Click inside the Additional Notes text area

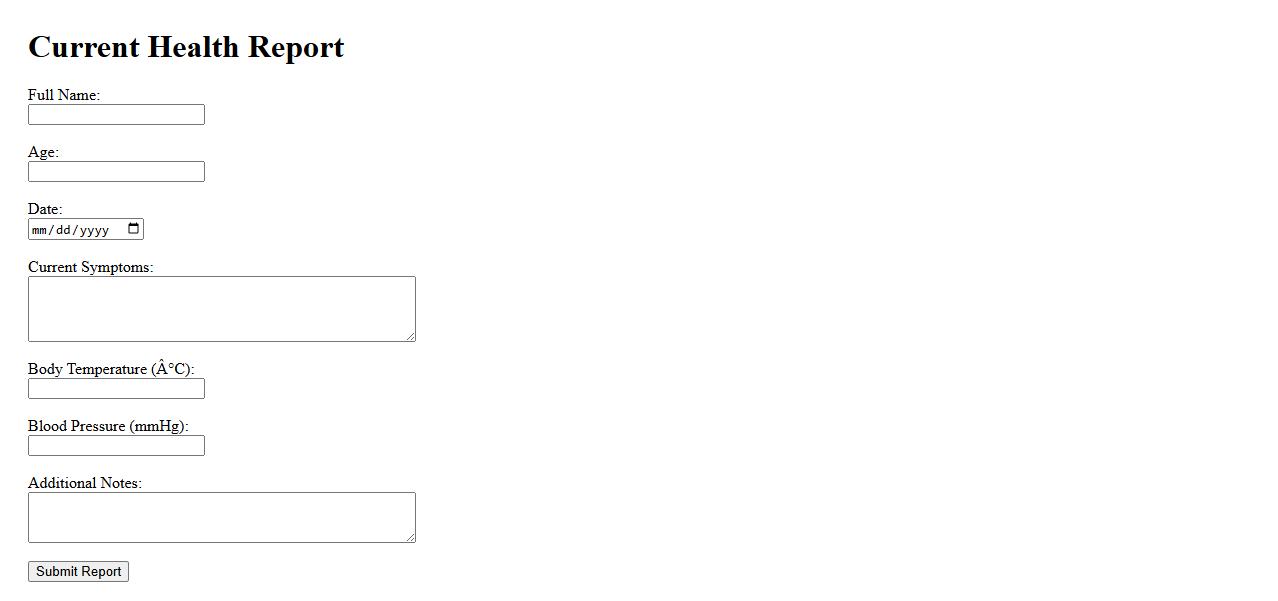point(221,517)
